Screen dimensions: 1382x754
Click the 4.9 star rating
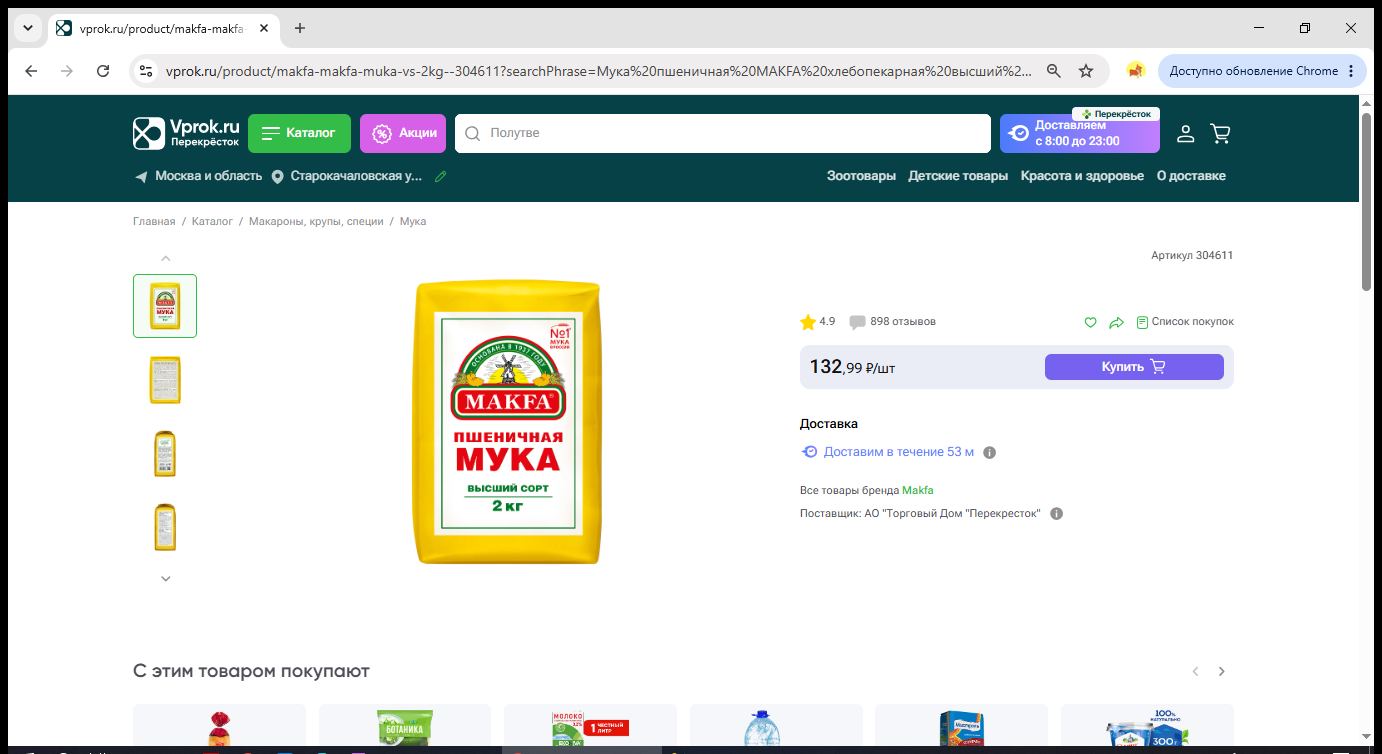(818, 322)
